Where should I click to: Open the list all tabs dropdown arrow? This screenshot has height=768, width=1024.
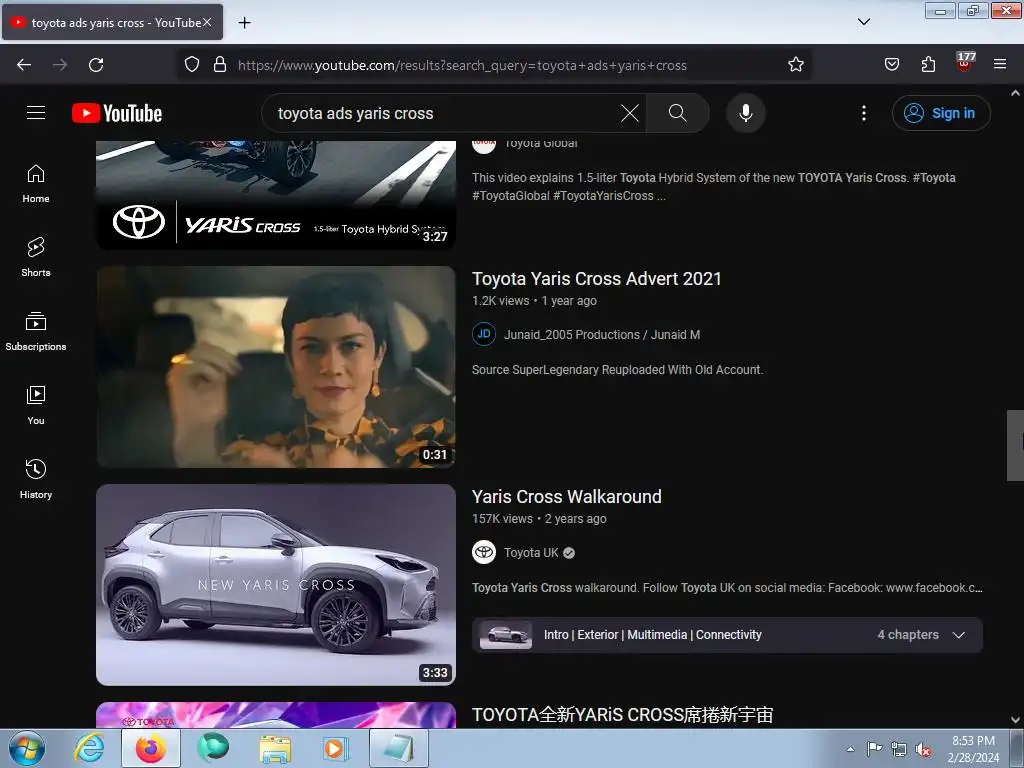(863, 22)
